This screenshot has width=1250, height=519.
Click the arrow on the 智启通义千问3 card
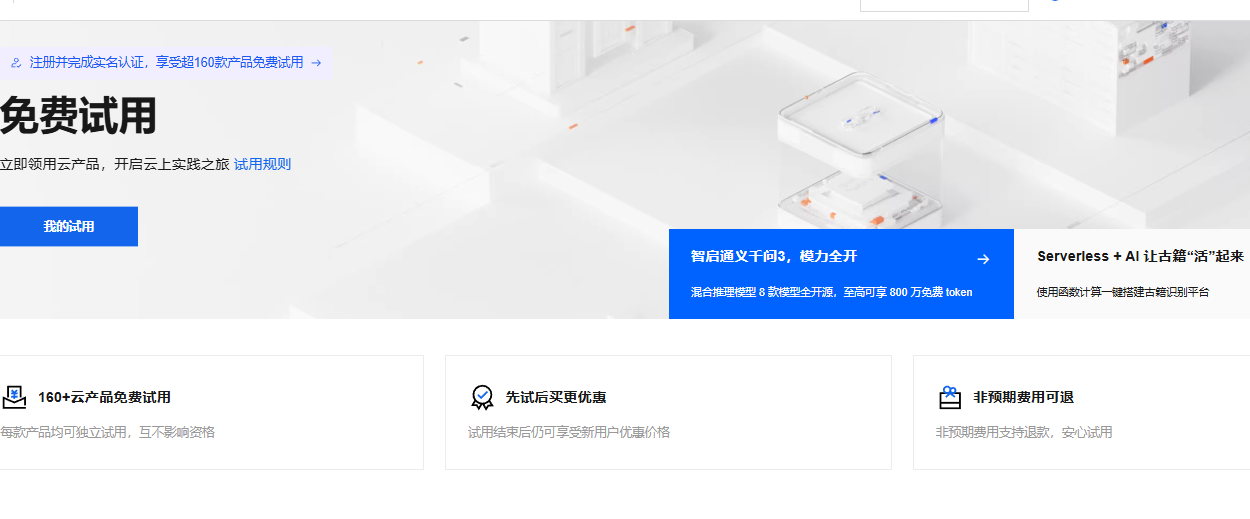(x=983, y=259)
